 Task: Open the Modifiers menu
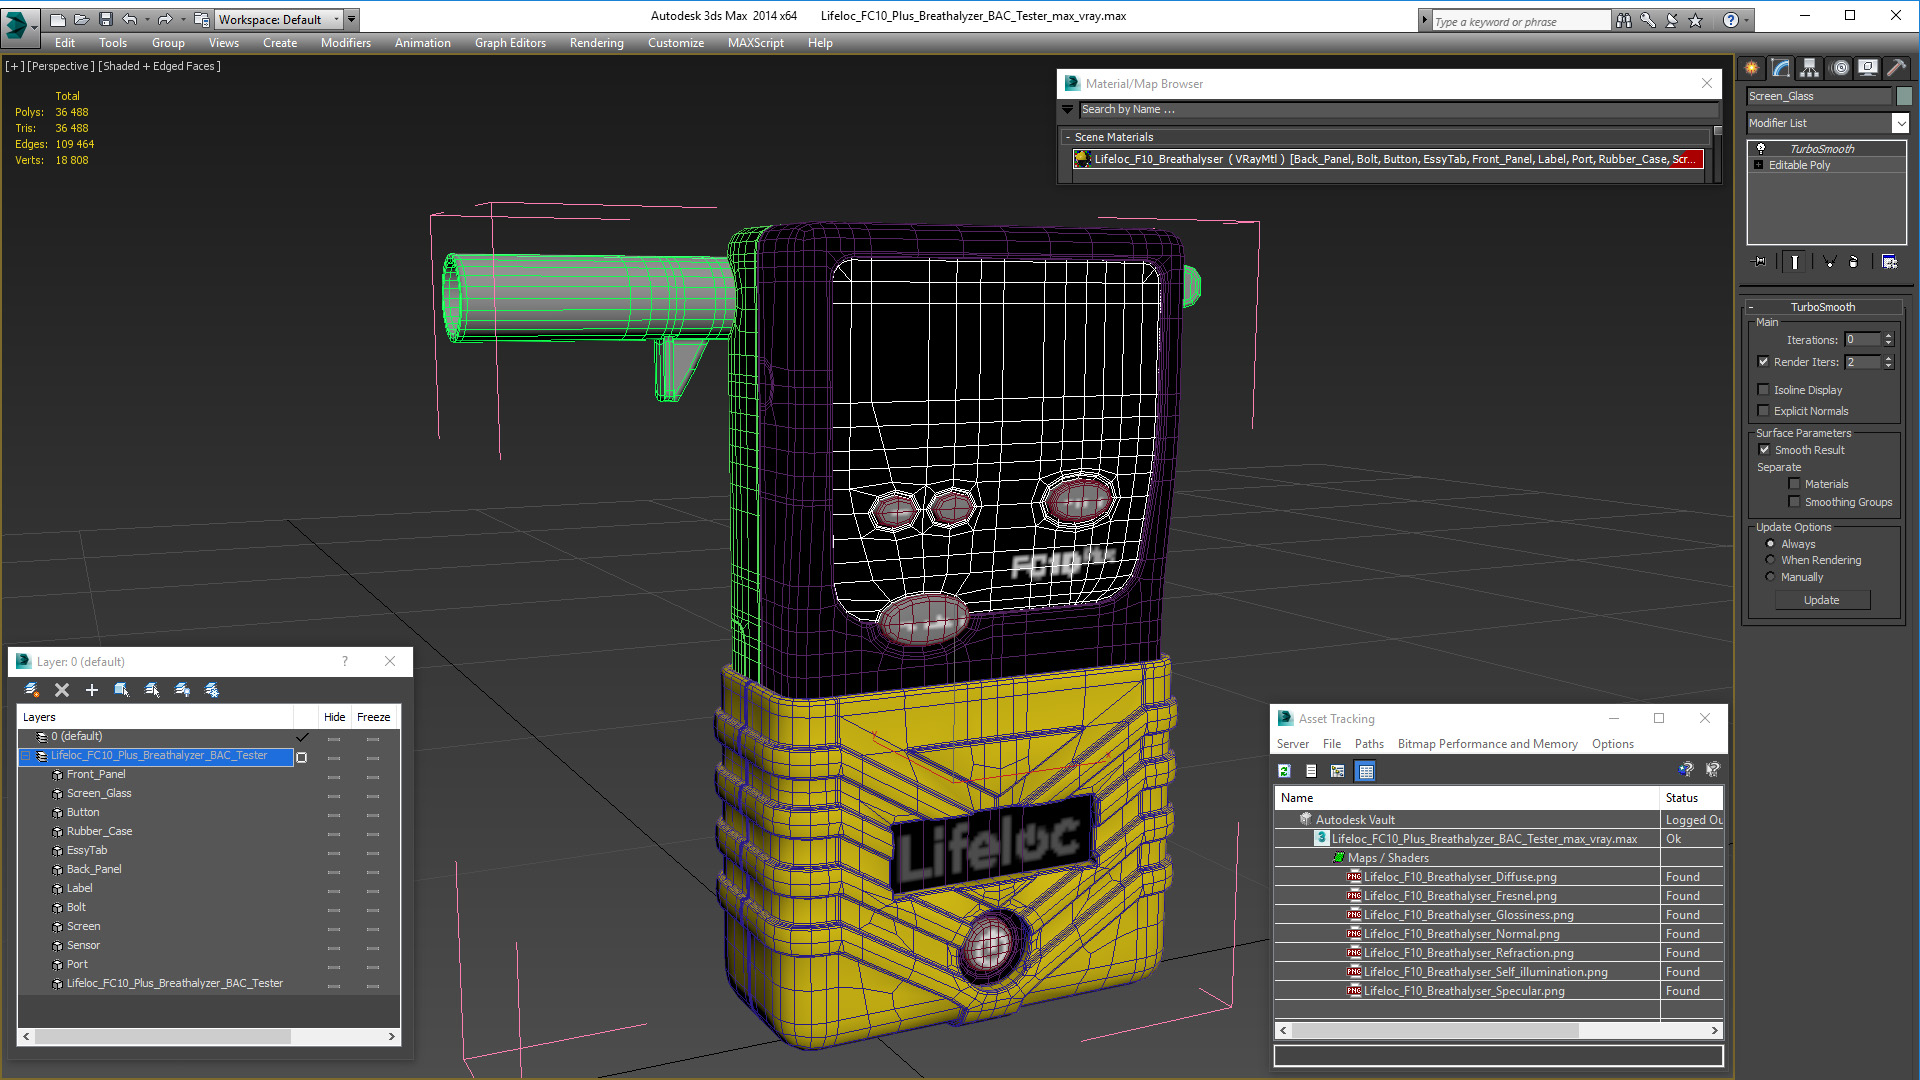pyautogui.click(x=345, y=43)
